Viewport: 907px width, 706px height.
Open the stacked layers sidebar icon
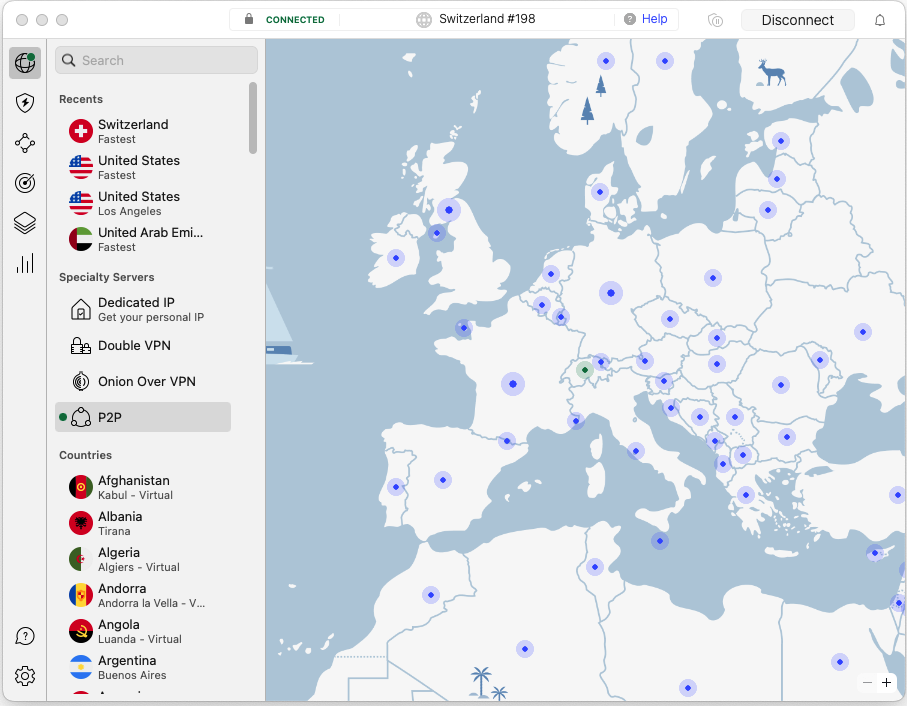pos(25,223)
